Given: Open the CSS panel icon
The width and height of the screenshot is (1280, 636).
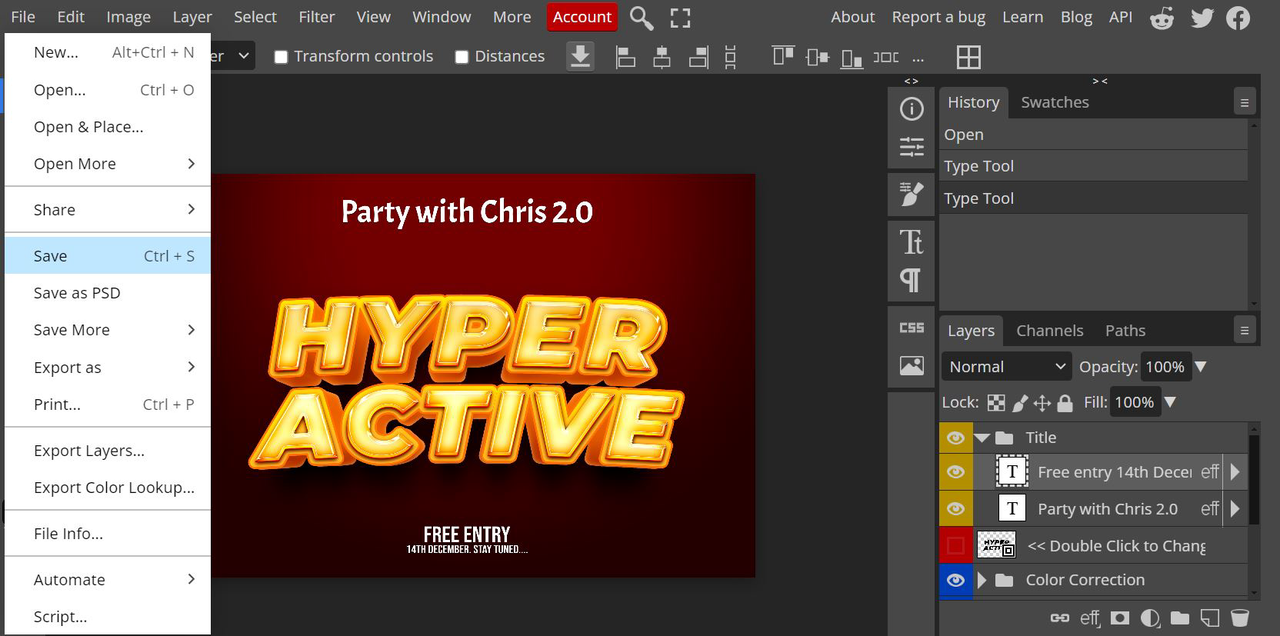Looking at the screenshot, I should coord(911,327).
